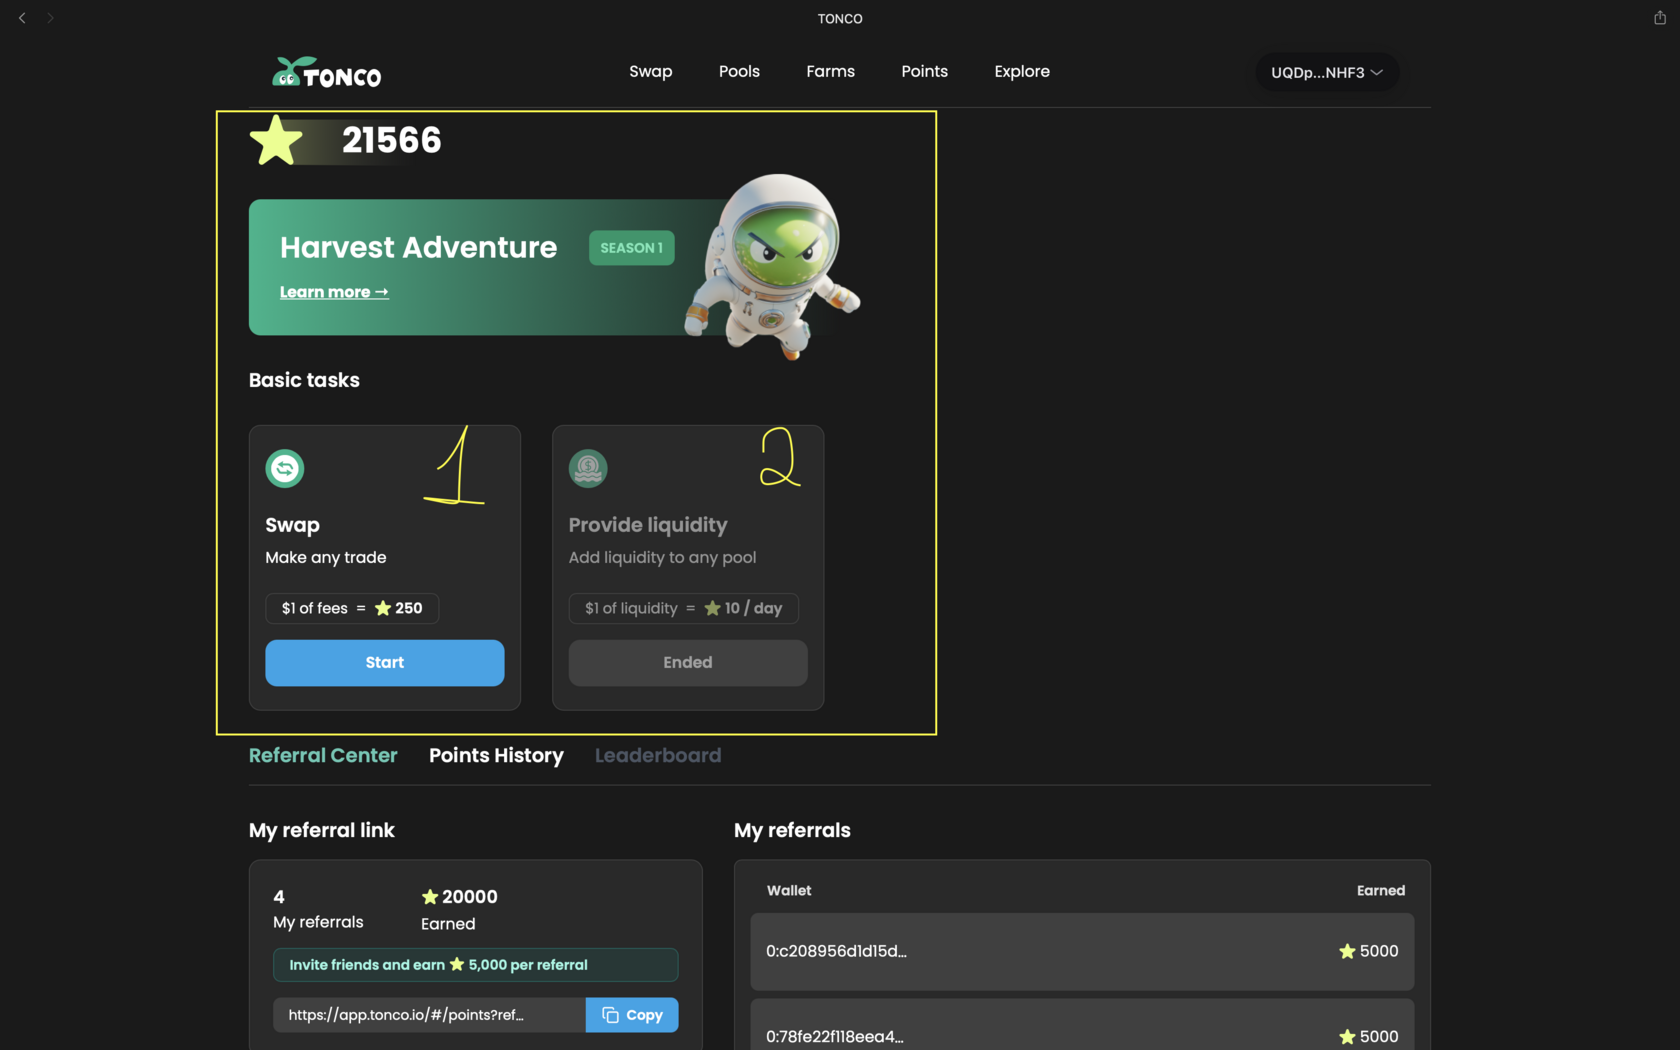Click the Basic tasks heading
This screenshot has height=1050, width=1680.
click(x=304, y=380)
